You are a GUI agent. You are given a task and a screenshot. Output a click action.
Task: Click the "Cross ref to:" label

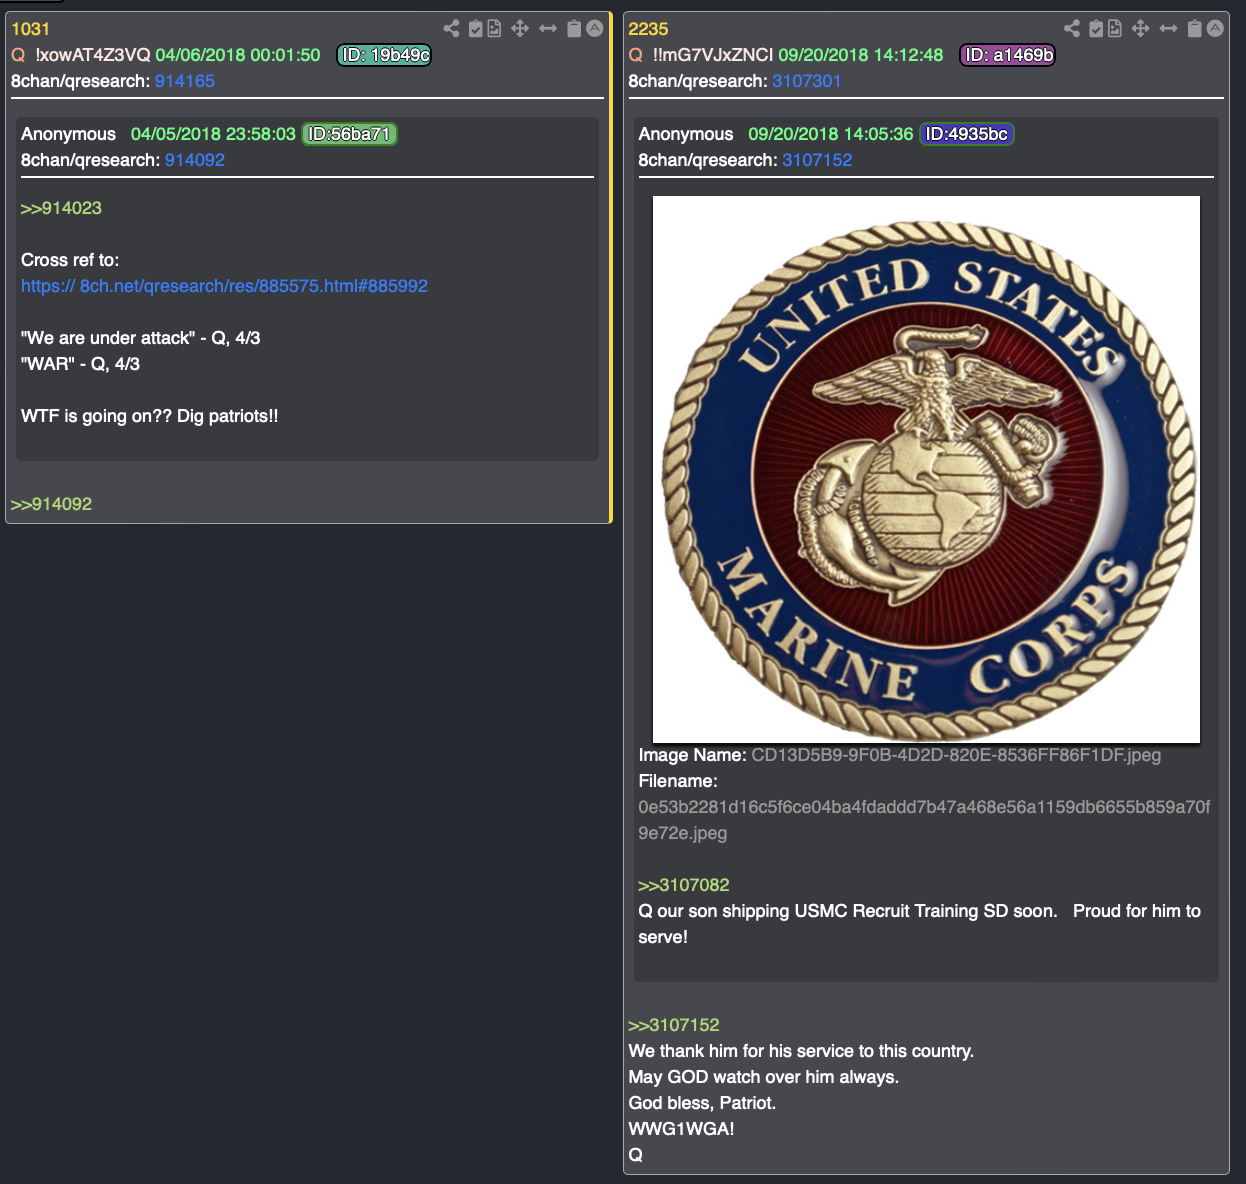pyautogui.click(x=70, y=260)
